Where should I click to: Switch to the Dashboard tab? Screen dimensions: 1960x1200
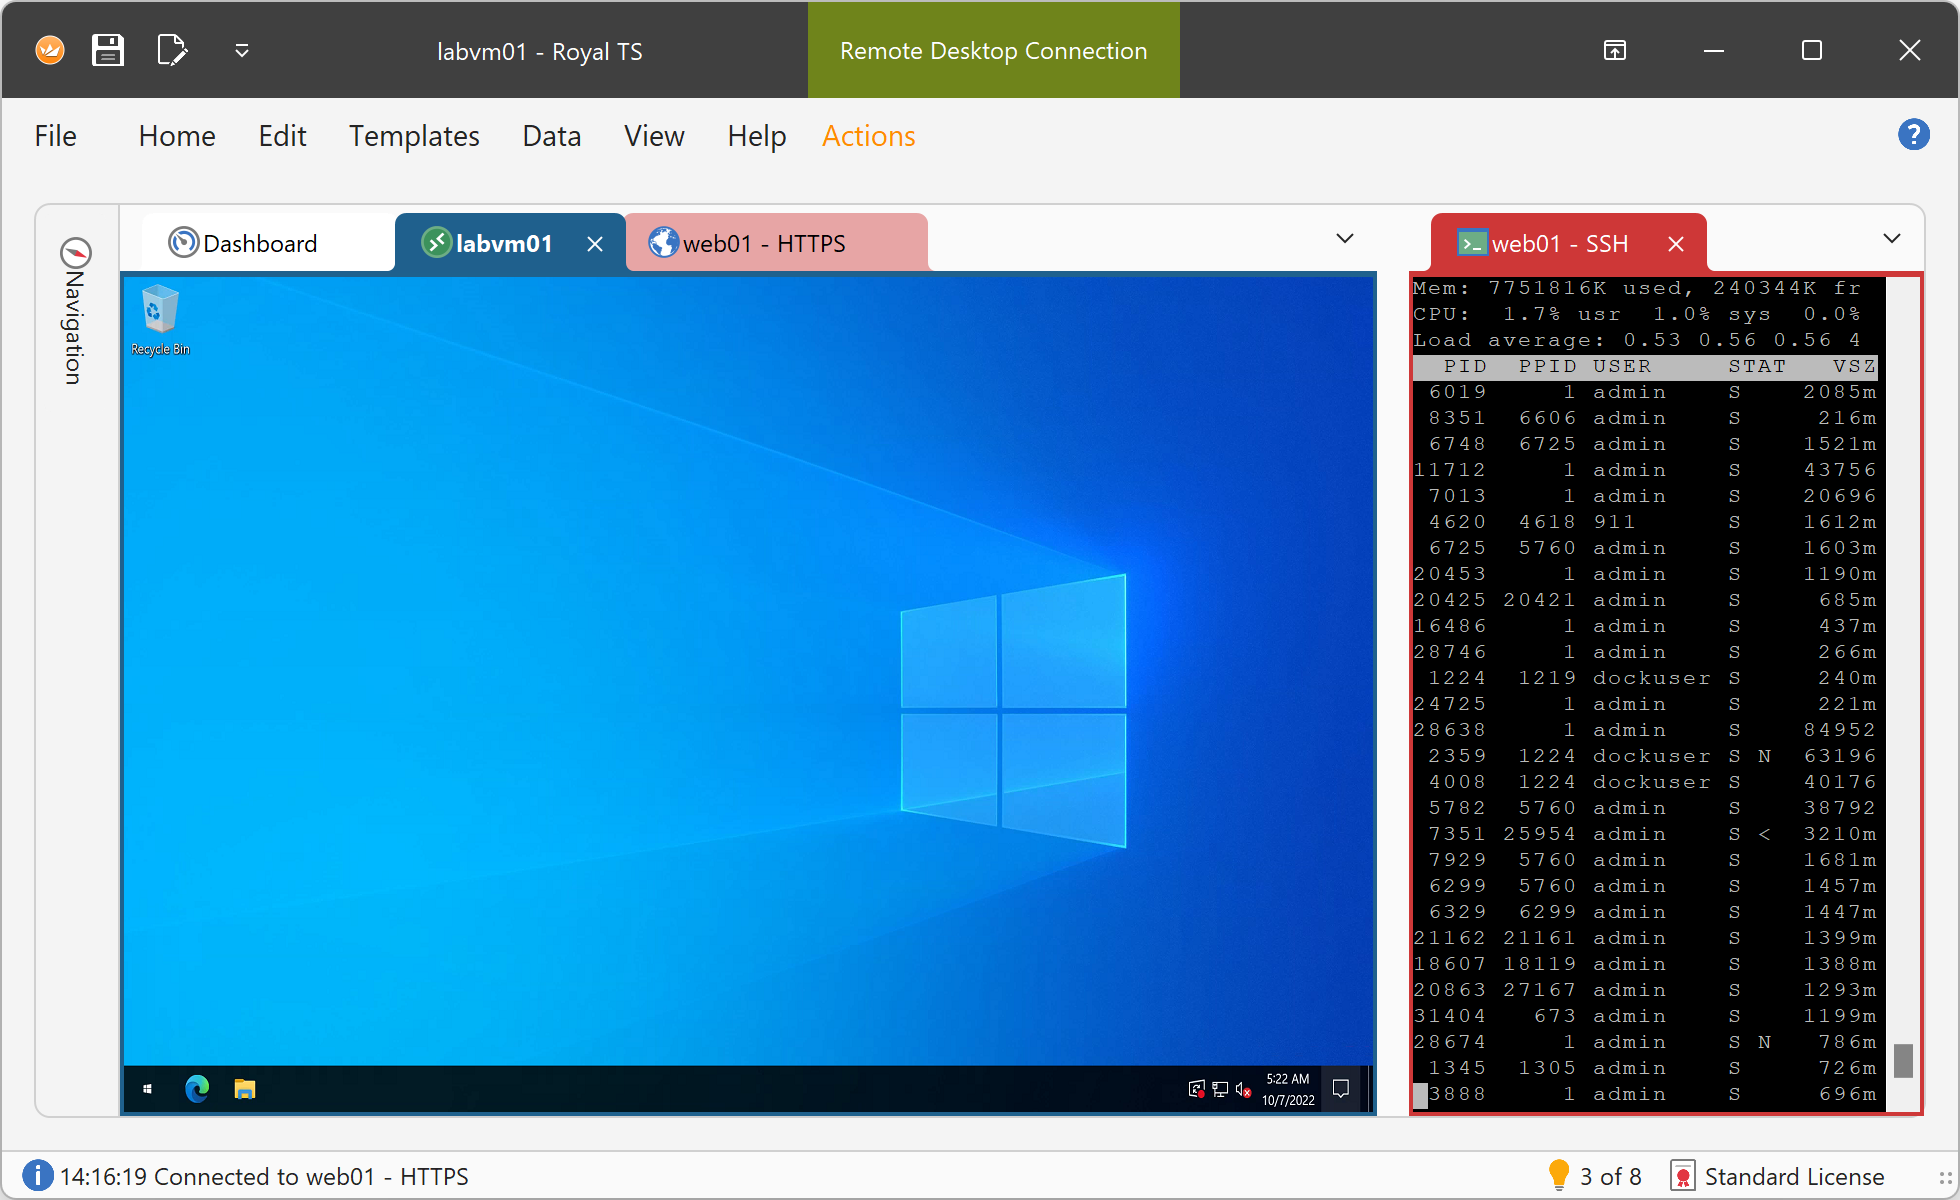click(x=260, y=243)
